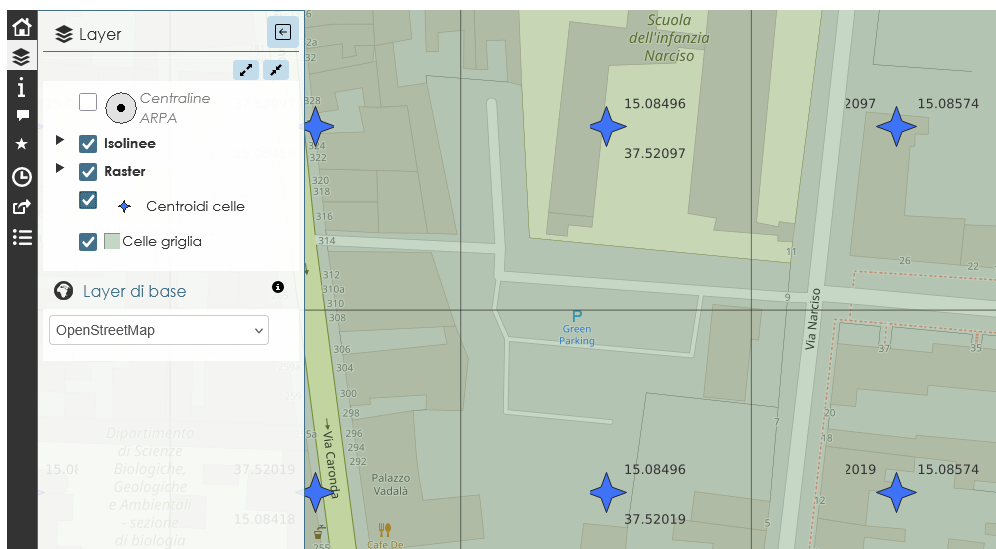Collapse the Layer panel with arrow button

point(283,32)
